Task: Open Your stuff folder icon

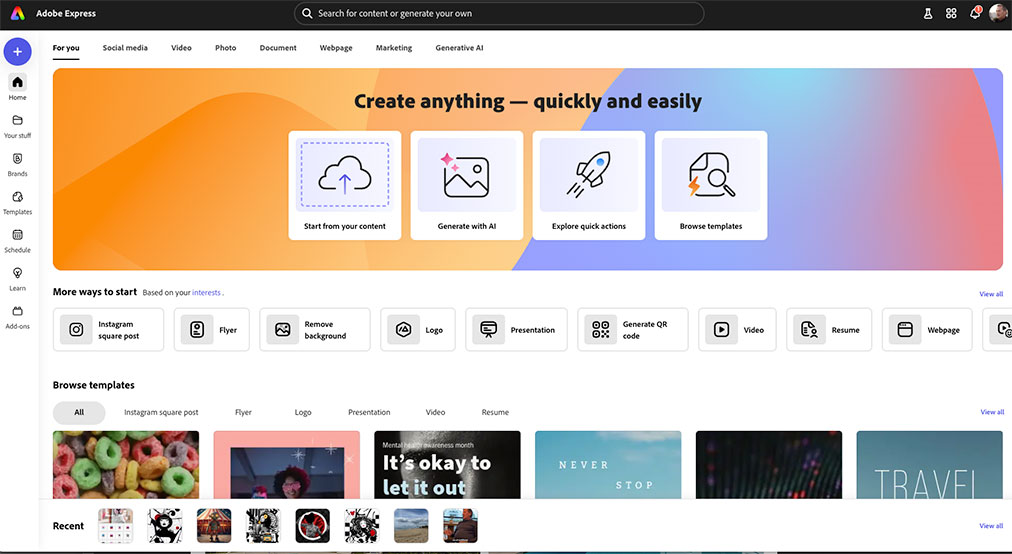Action: click(17, 120)
